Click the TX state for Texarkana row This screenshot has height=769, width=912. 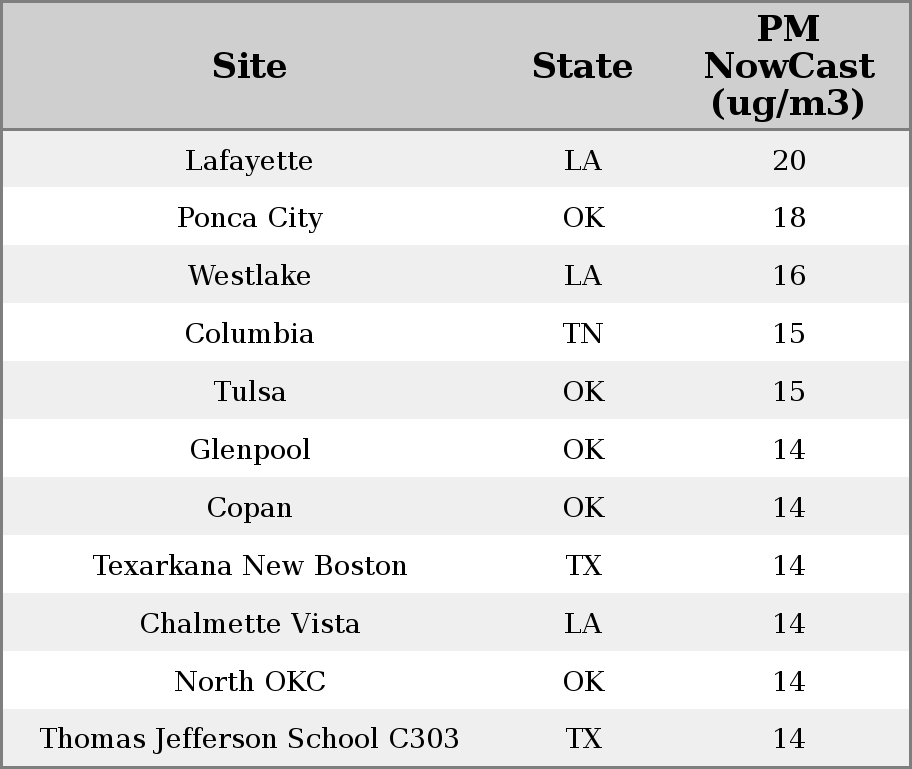click(x=583, y=566)
